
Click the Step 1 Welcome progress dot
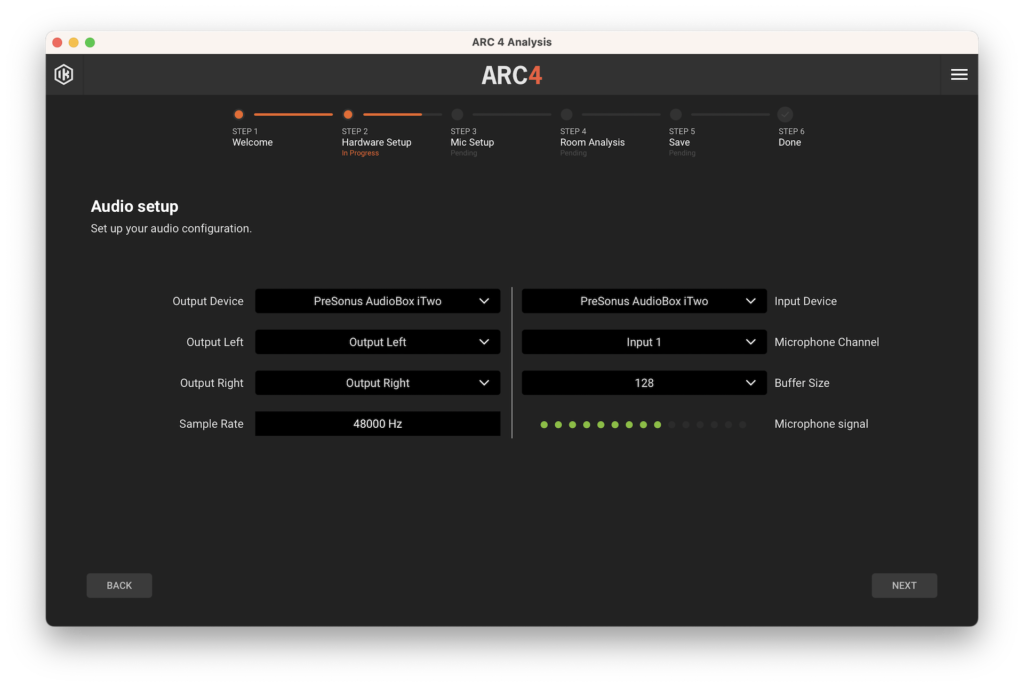pos(238,115)
